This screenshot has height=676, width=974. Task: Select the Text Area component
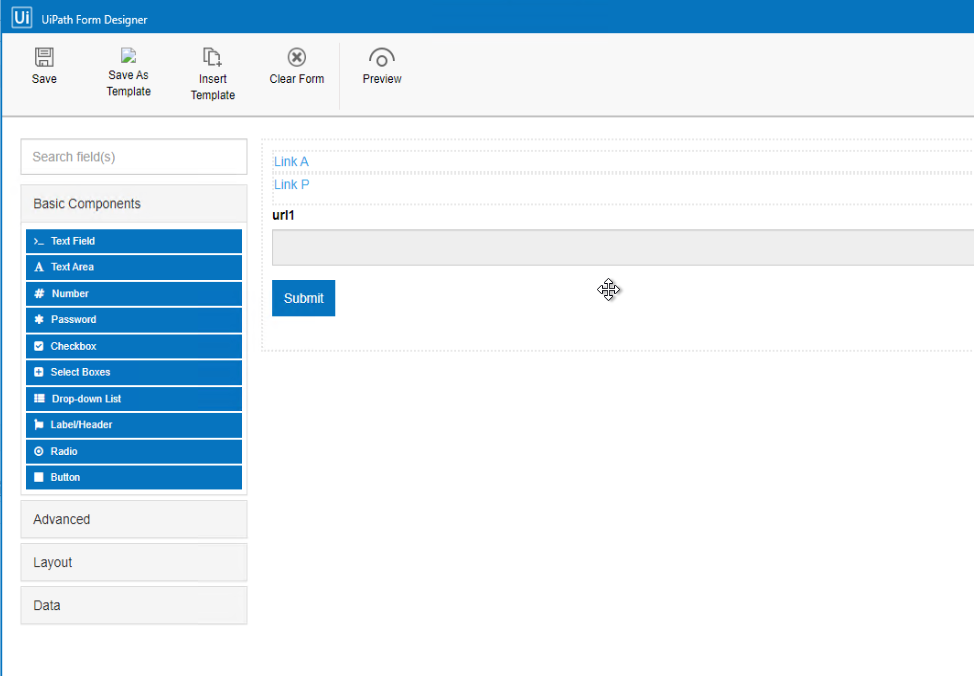(134, 267)
